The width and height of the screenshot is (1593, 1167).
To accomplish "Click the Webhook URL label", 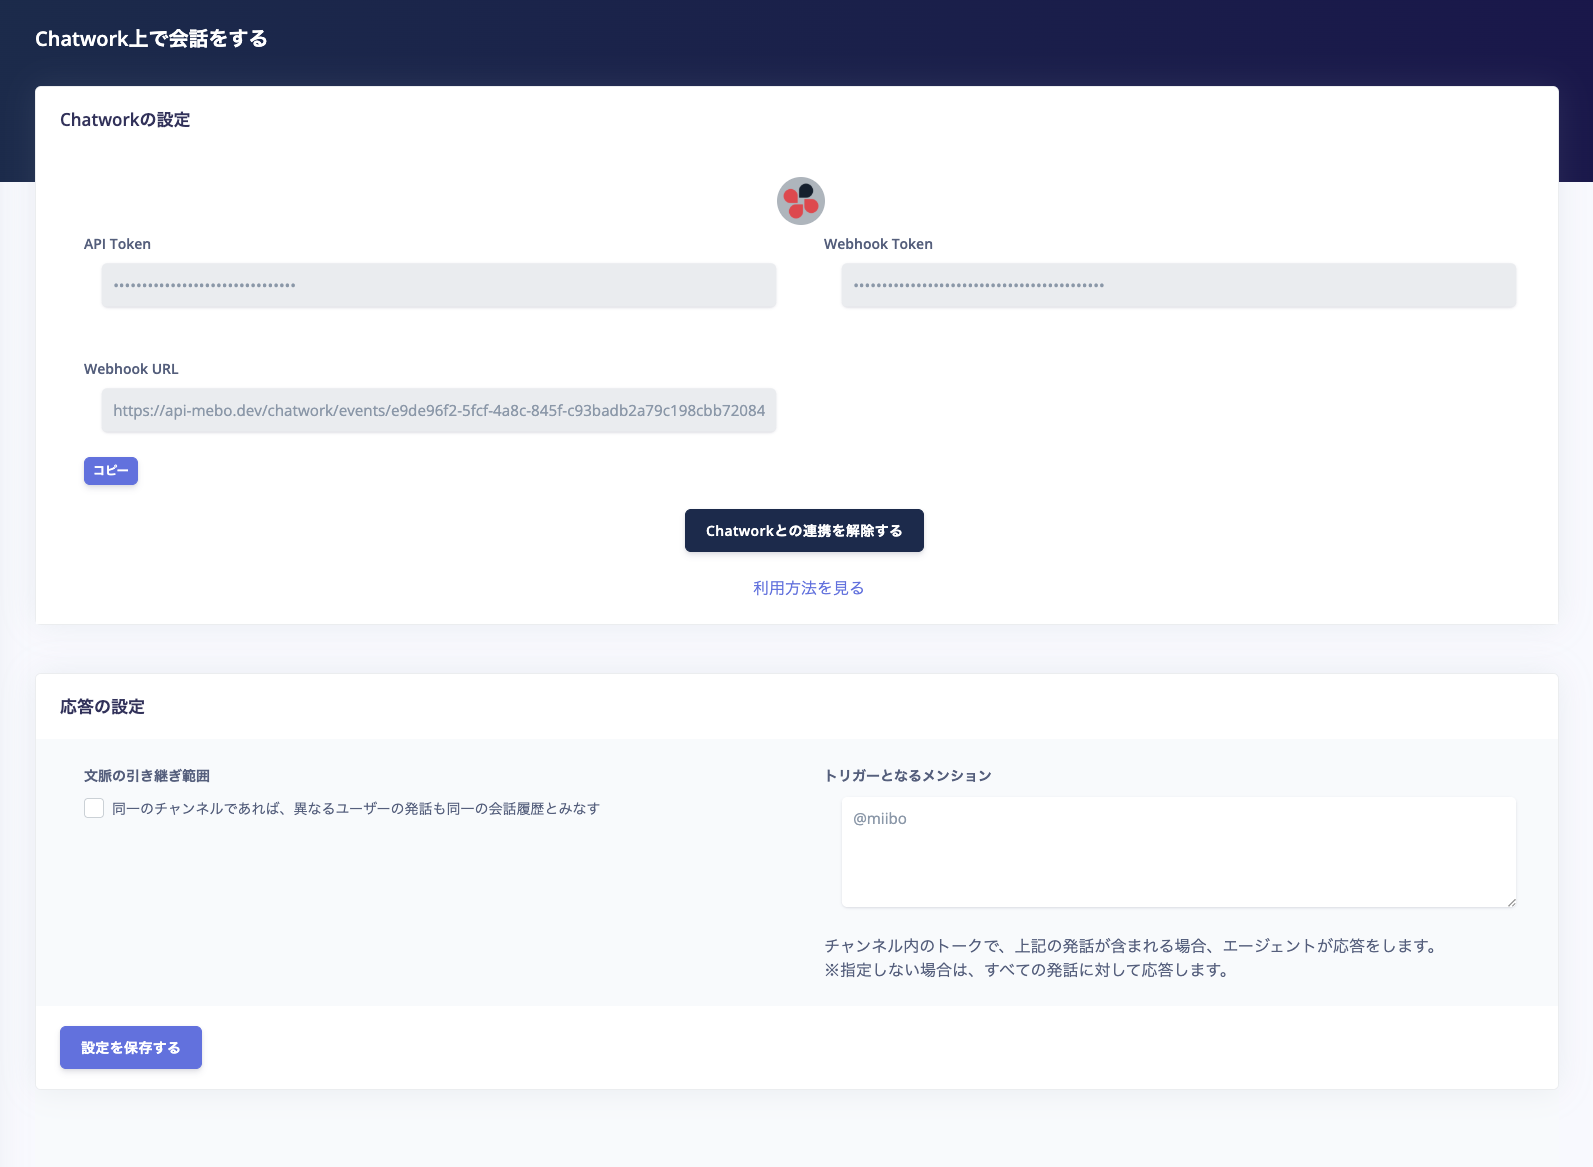I will (x=131, y=369).
